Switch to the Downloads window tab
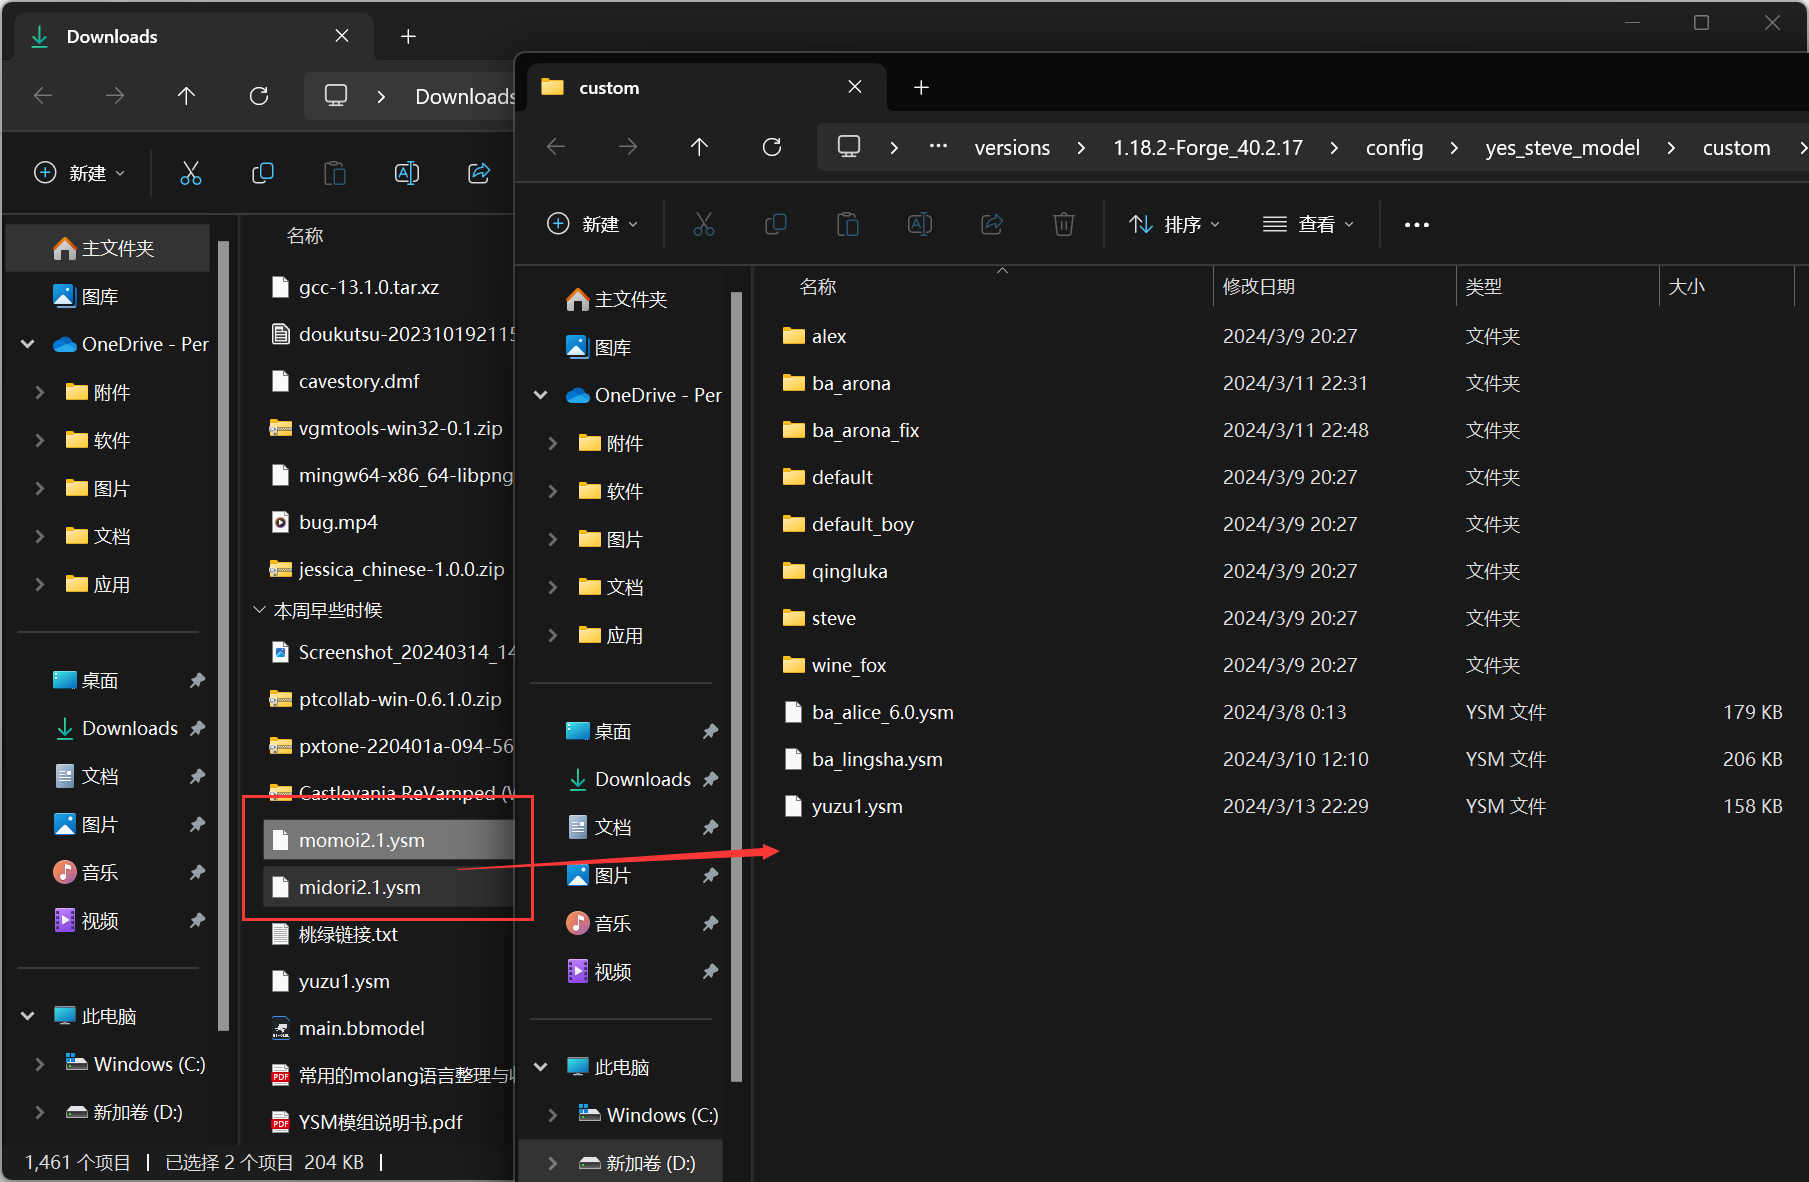This screenshot has width=1809, height=1182. [x=112, y=37]
